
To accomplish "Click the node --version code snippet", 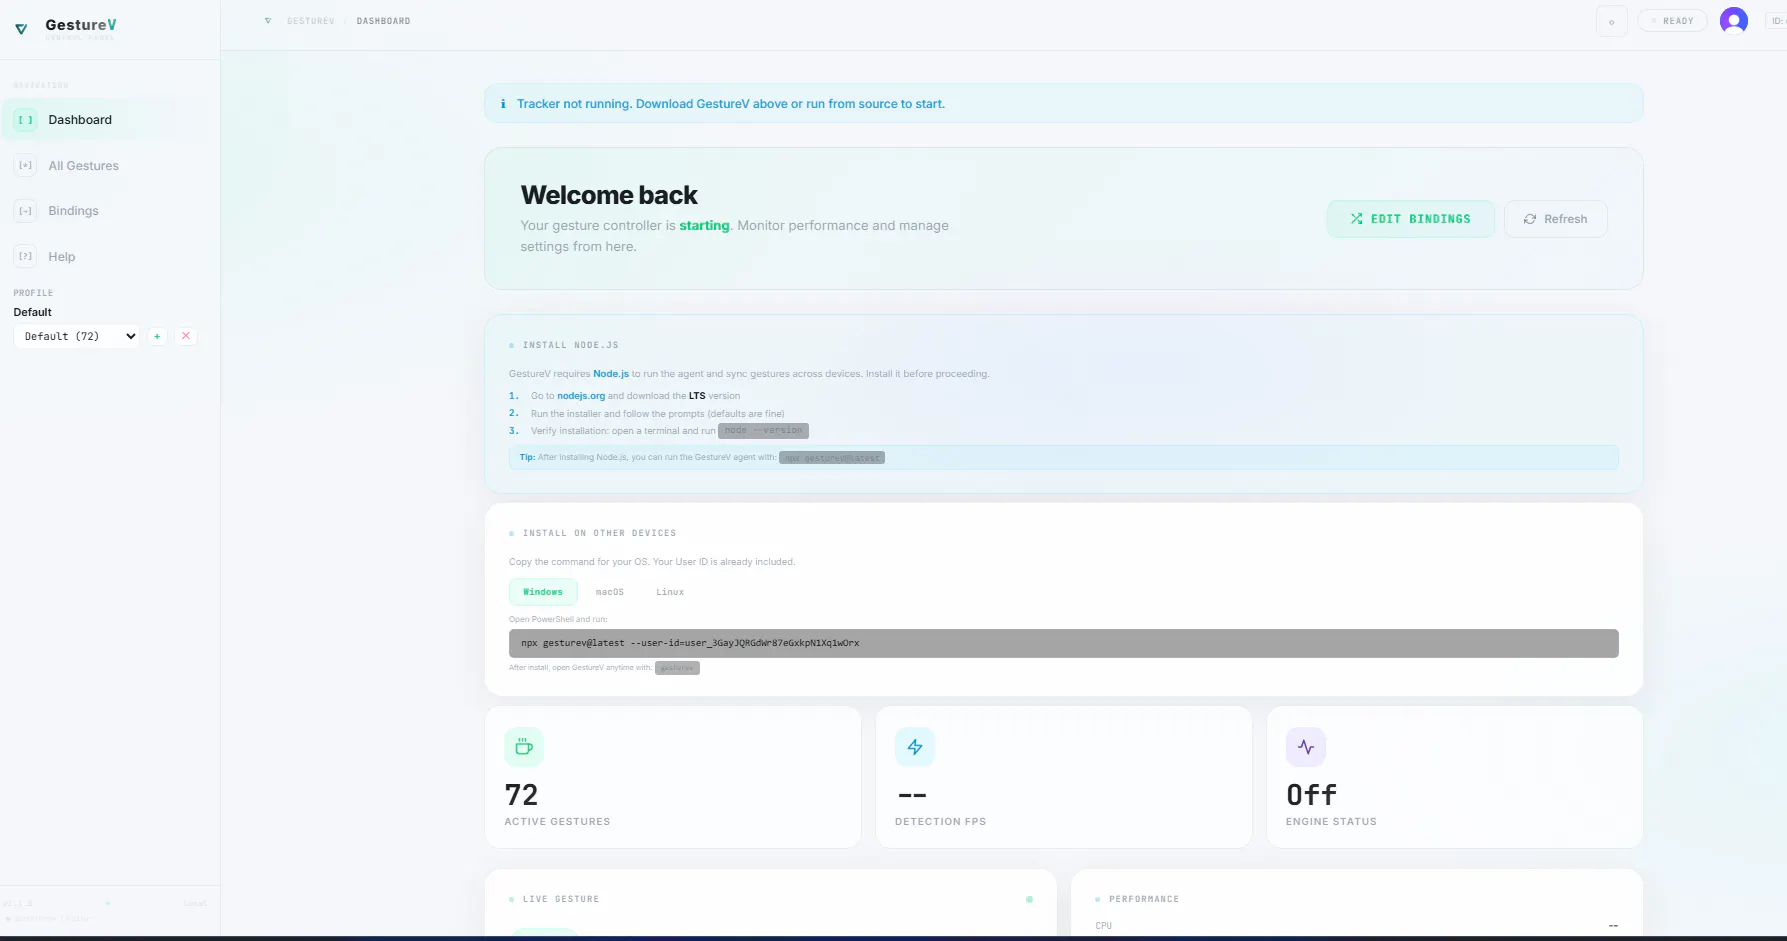I will [x=763, y=431].
